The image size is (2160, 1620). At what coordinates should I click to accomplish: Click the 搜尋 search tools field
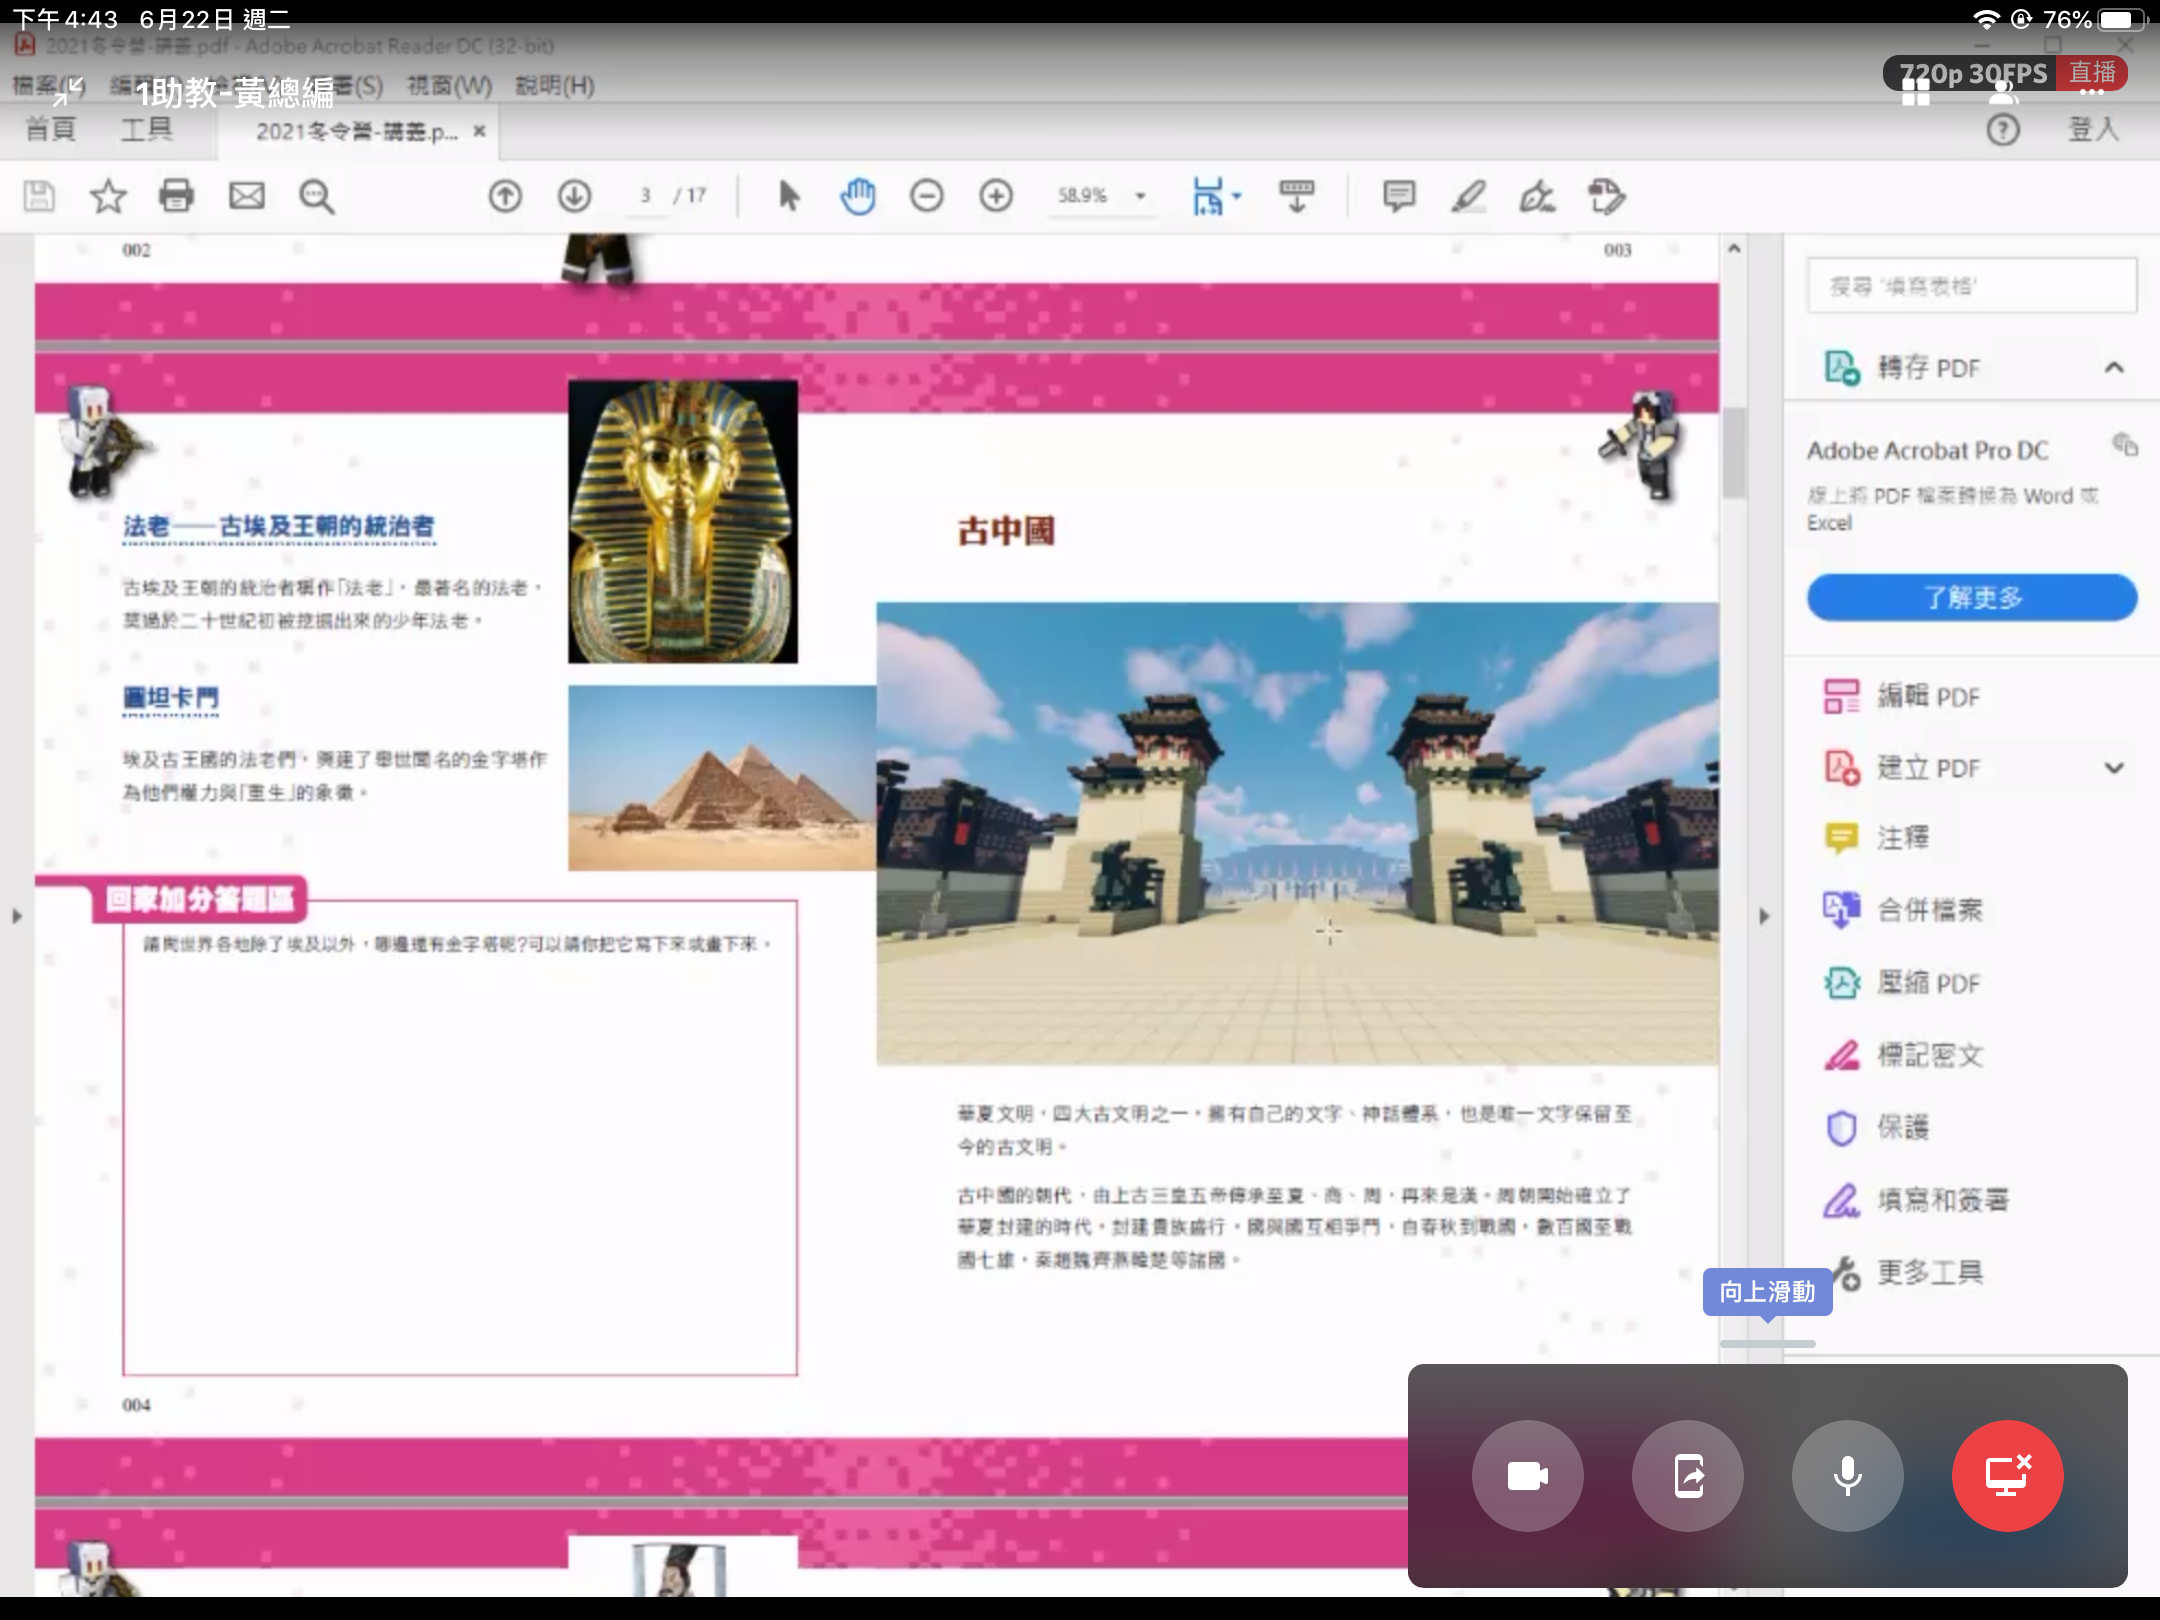1971,286
